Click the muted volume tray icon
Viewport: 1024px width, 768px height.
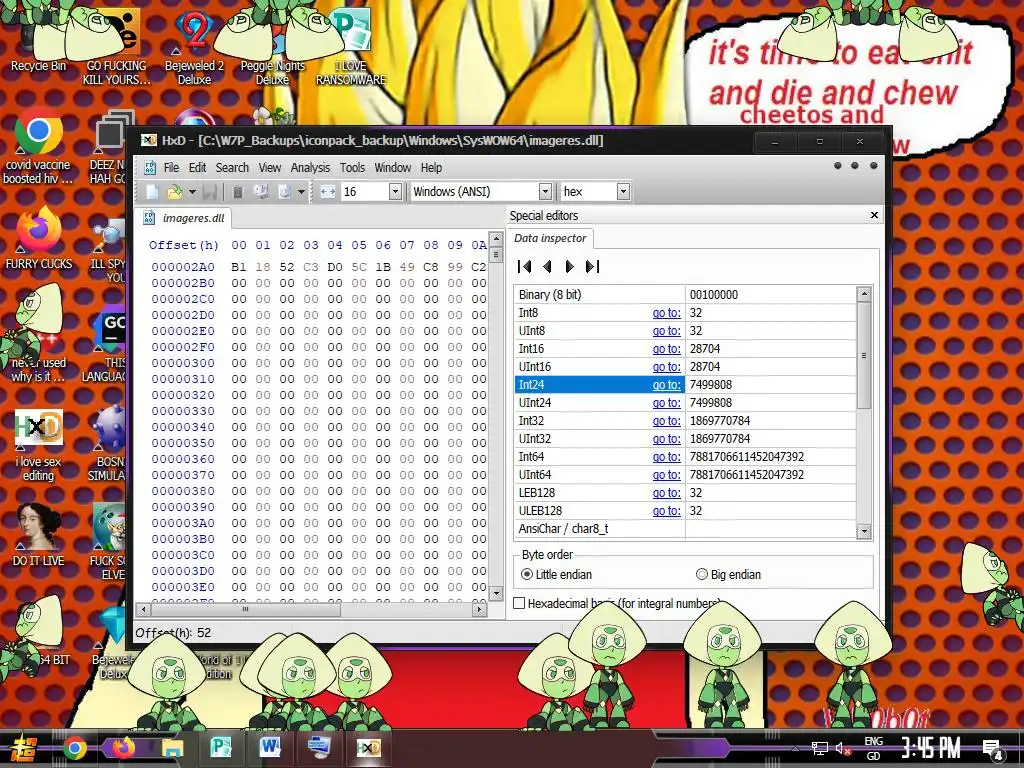coord(844,749)
